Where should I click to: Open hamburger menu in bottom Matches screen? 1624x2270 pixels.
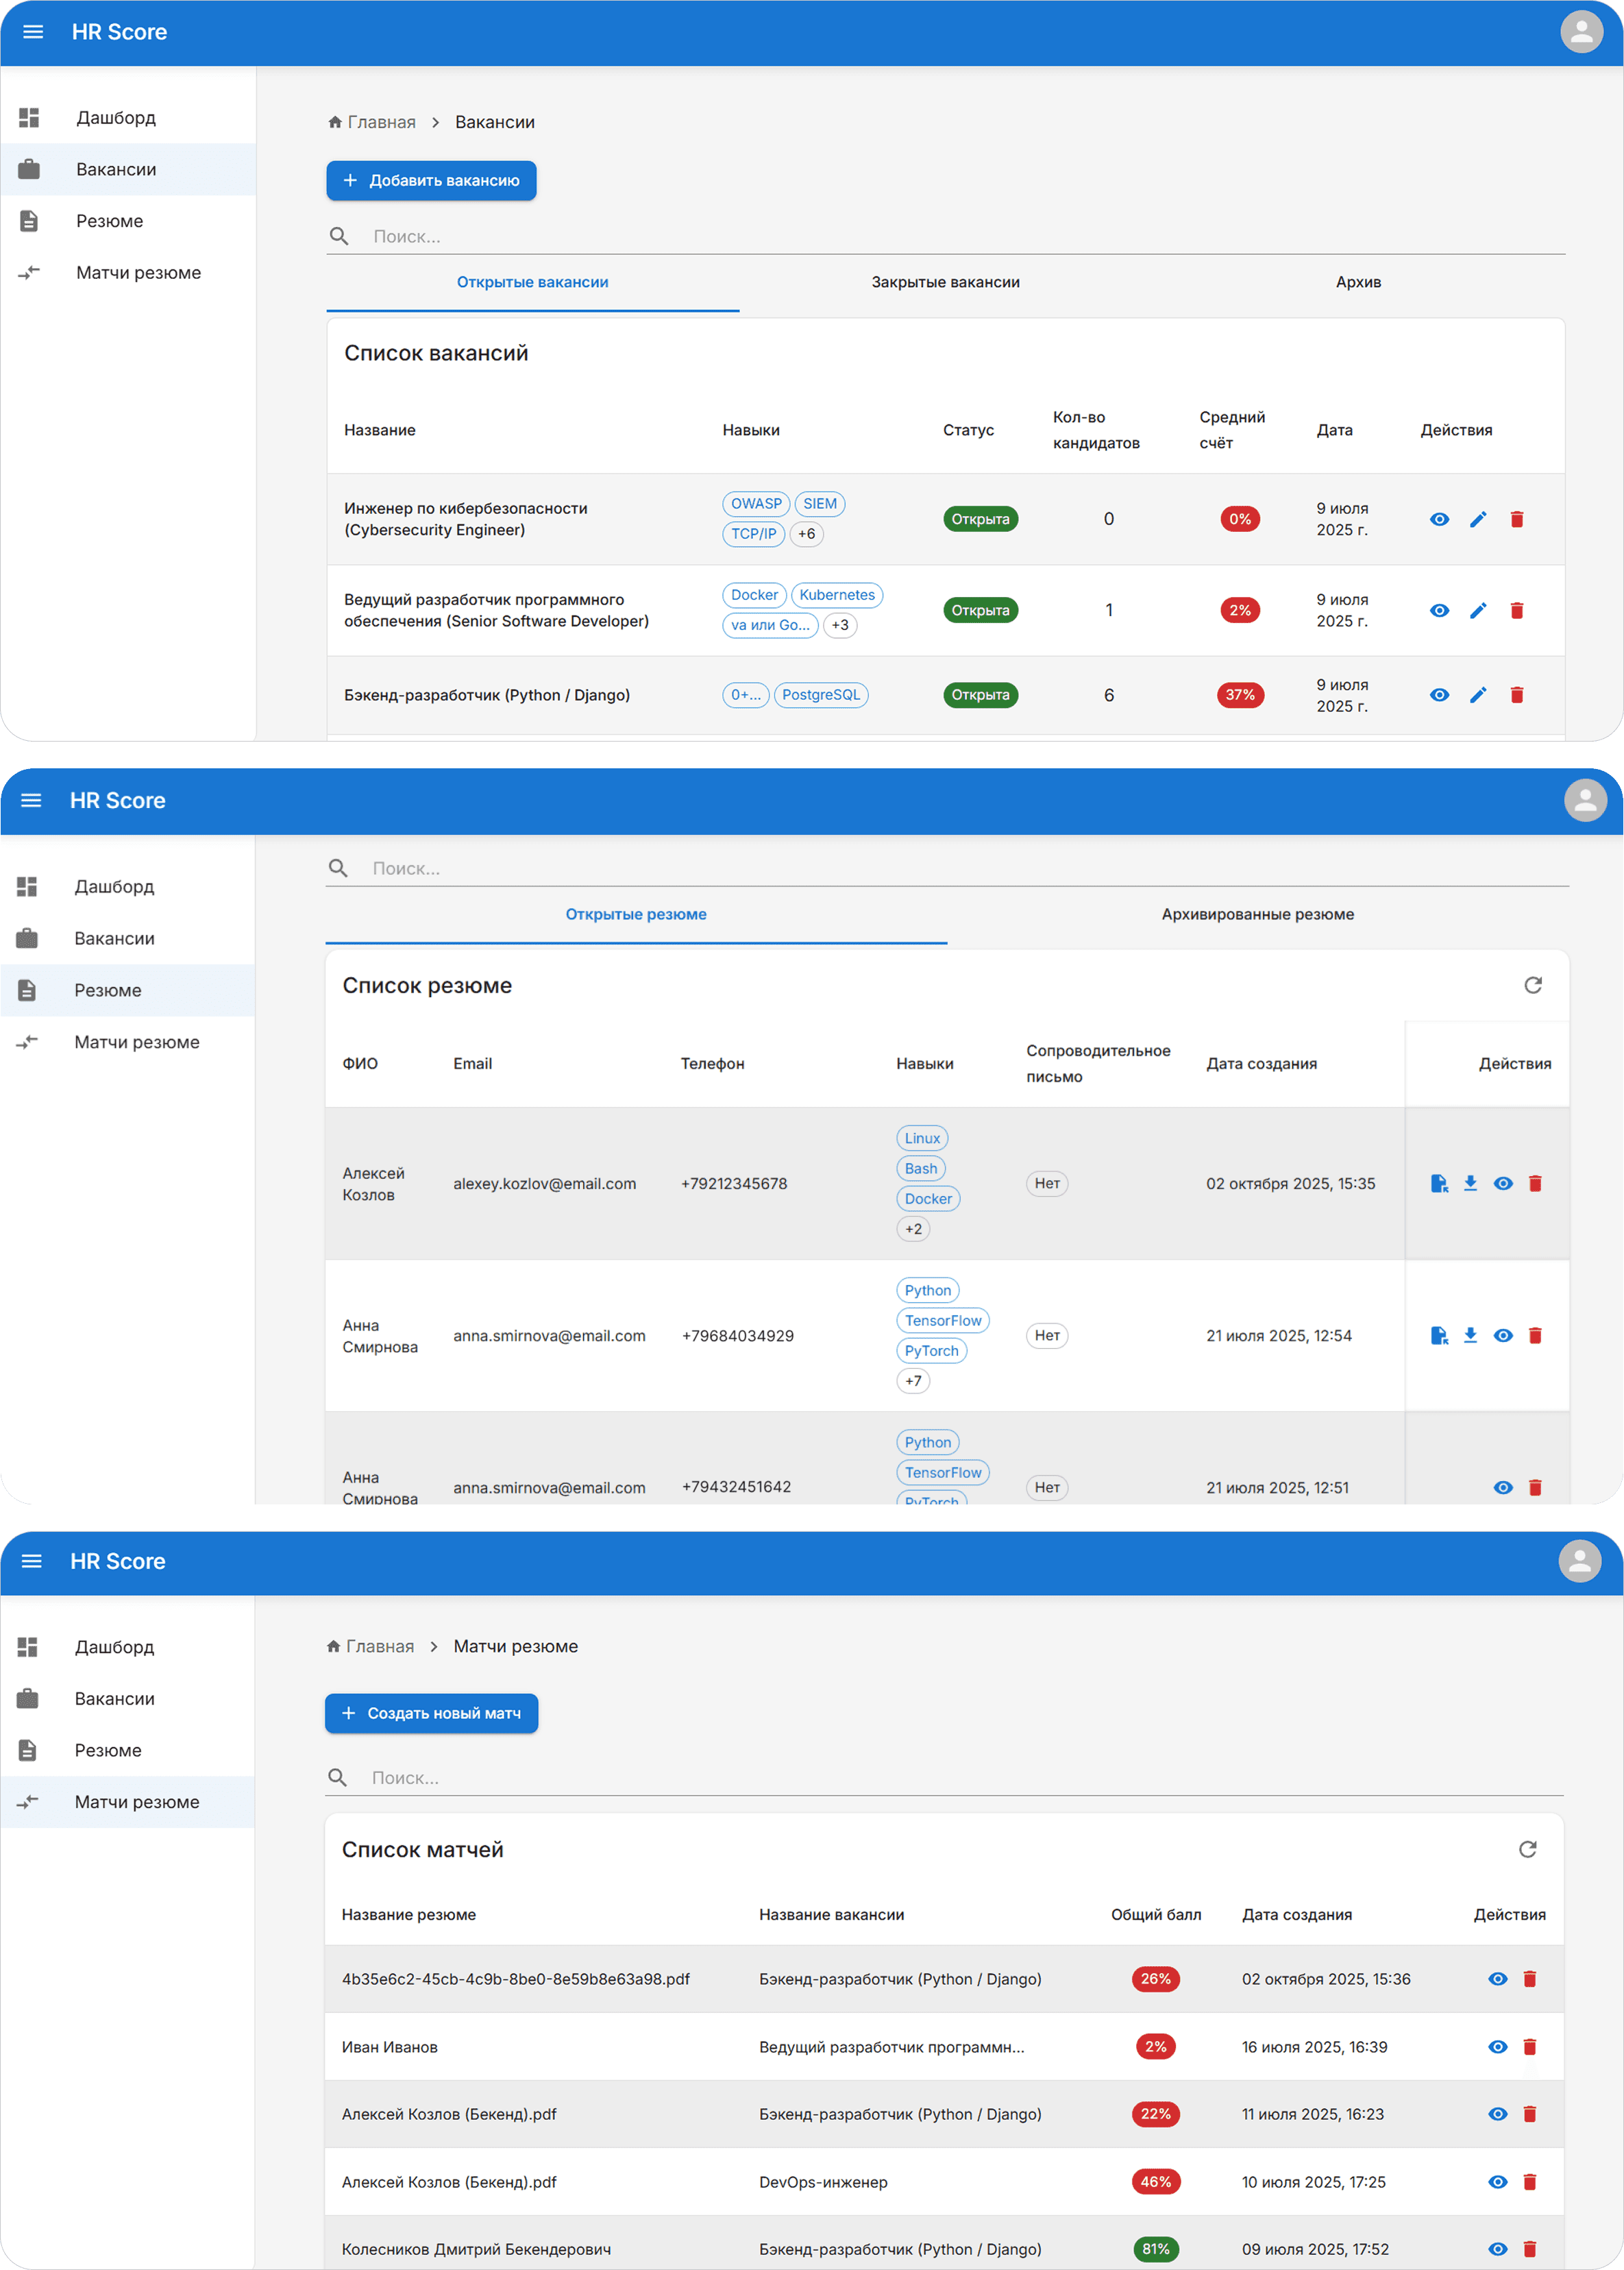click(x=31, y=1561)
